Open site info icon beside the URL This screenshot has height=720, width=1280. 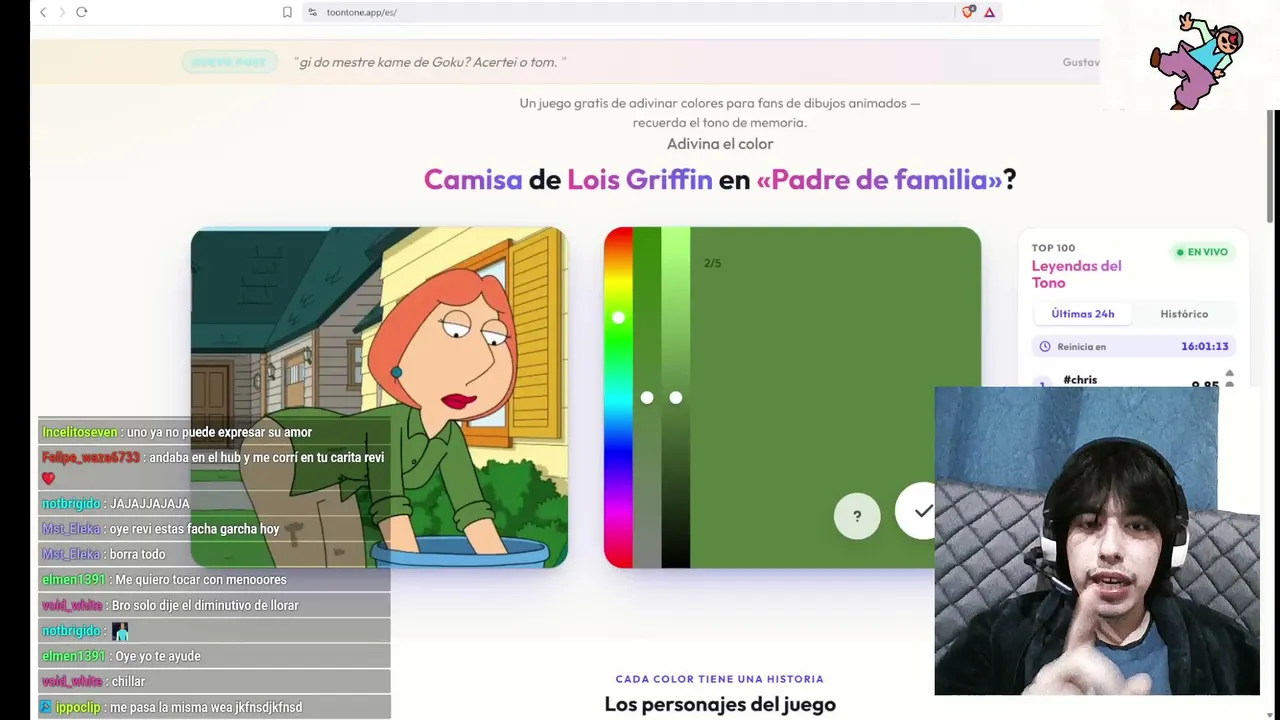tap(312, 12)
